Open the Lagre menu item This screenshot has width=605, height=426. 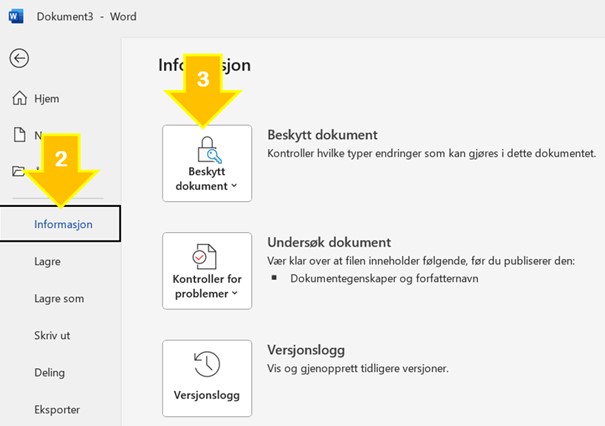click(x=47, y=261)
